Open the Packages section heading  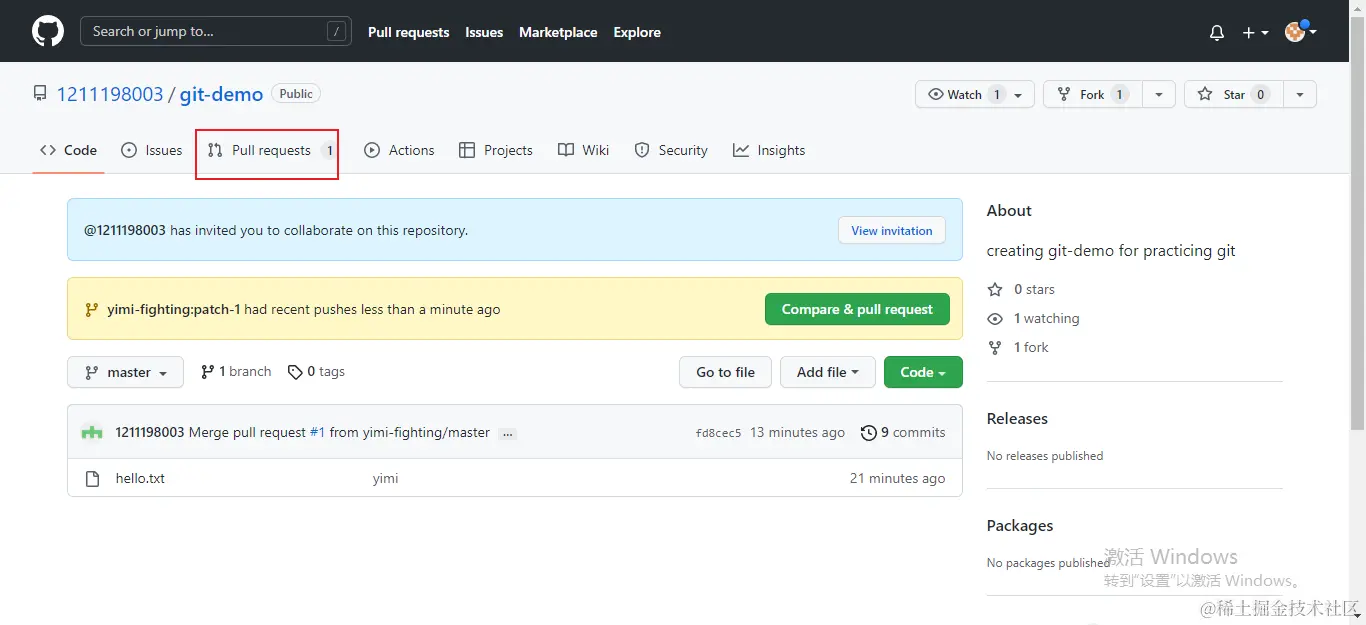tap(1020, 525)
